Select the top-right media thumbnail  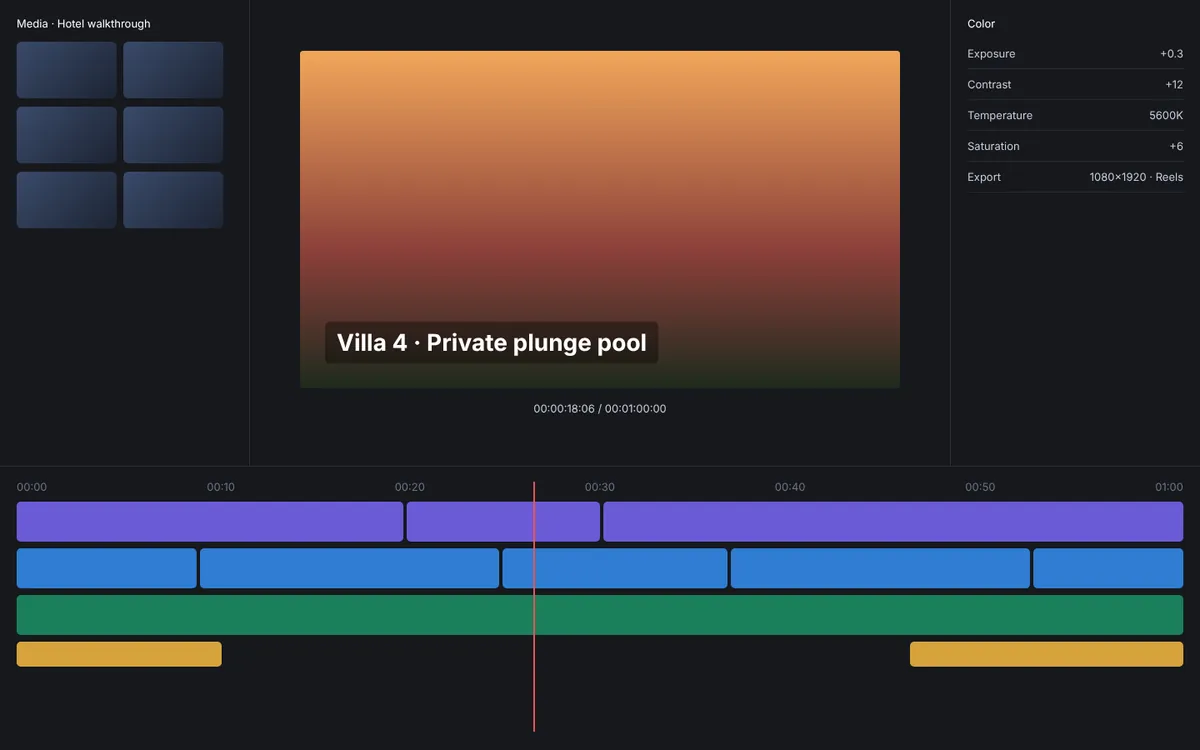pyautogui.click(x=173, y=70)
